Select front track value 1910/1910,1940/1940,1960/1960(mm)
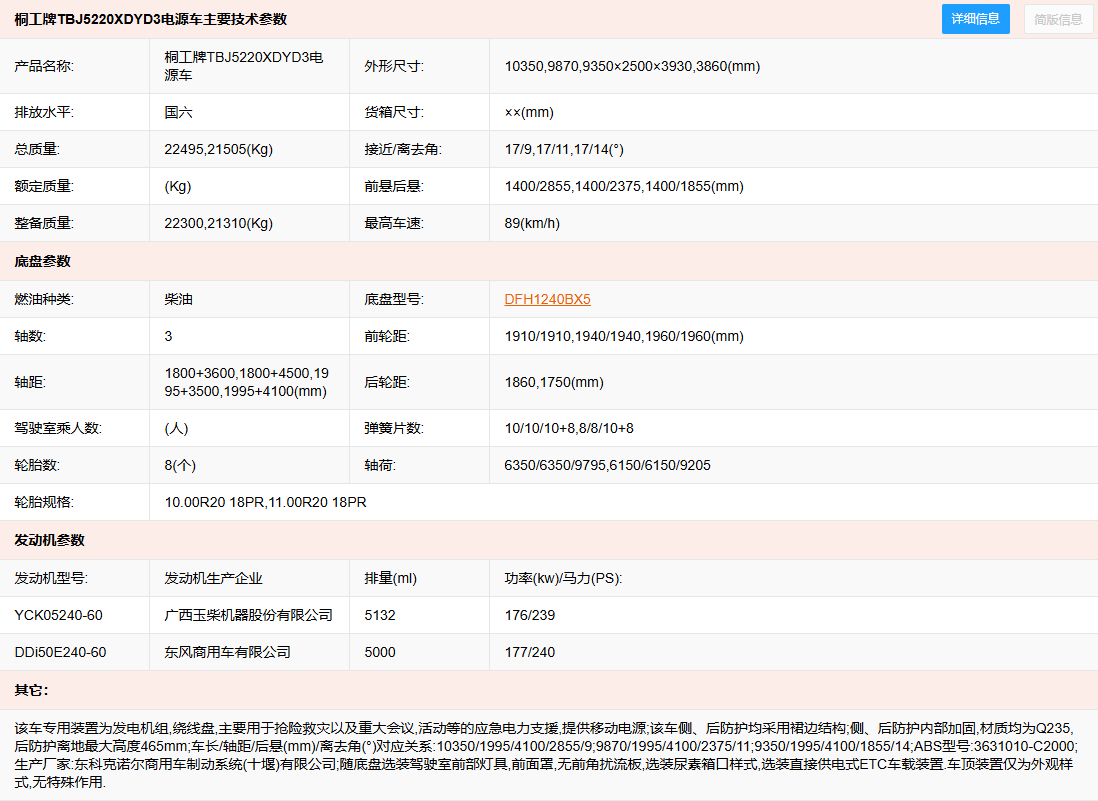This screenshot has height=801, width=1098. (624, 336)
